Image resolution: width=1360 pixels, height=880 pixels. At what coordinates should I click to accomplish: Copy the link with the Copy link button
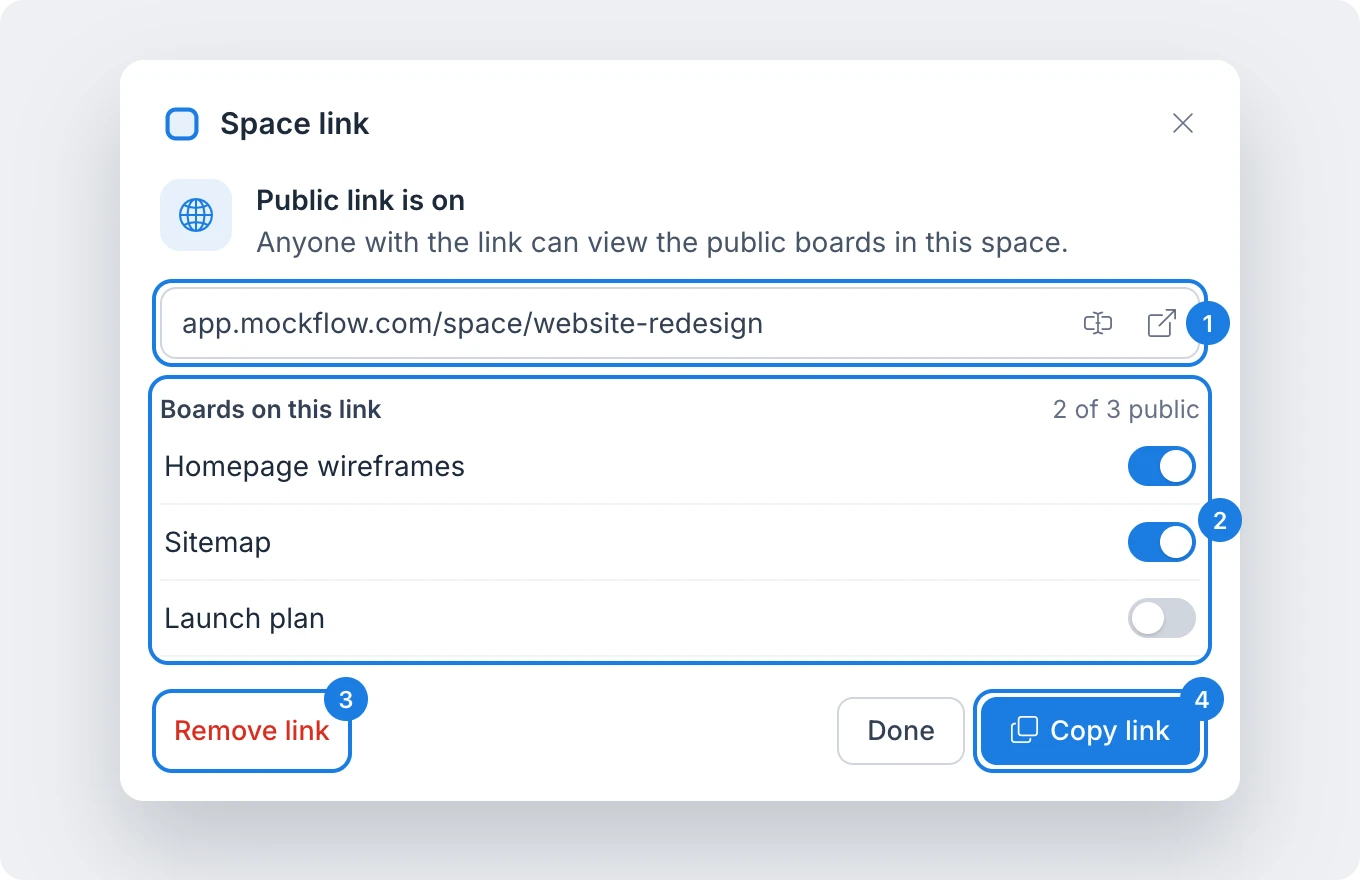click(1091, 731)
